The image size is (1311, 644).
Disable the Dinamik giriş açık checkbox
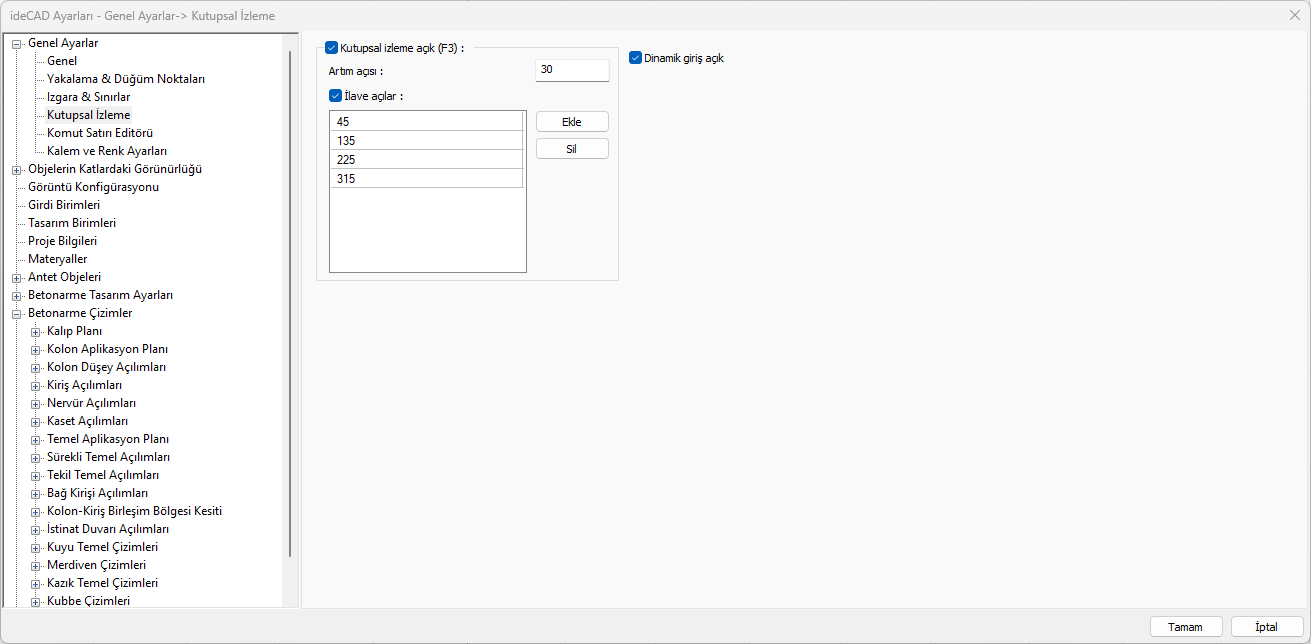coord(635,58)
